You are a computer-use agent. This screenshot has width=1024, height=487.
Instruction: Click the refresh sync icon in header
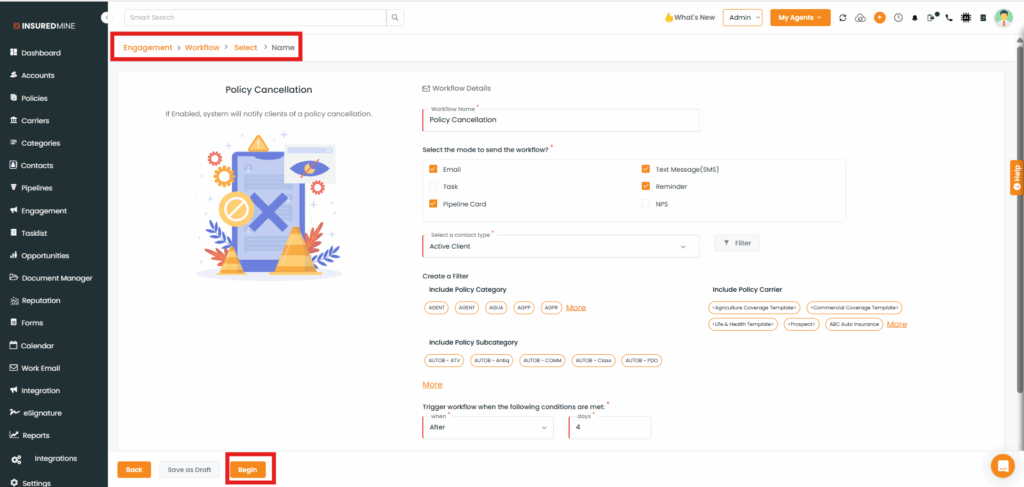843,17
